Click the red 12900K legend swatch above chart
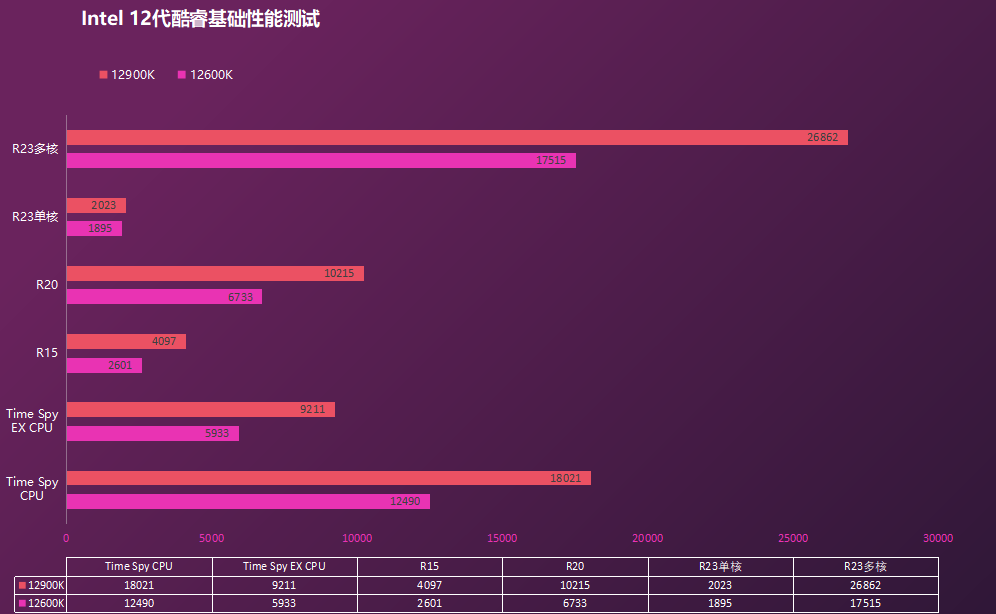 click(x=103, y=75)
